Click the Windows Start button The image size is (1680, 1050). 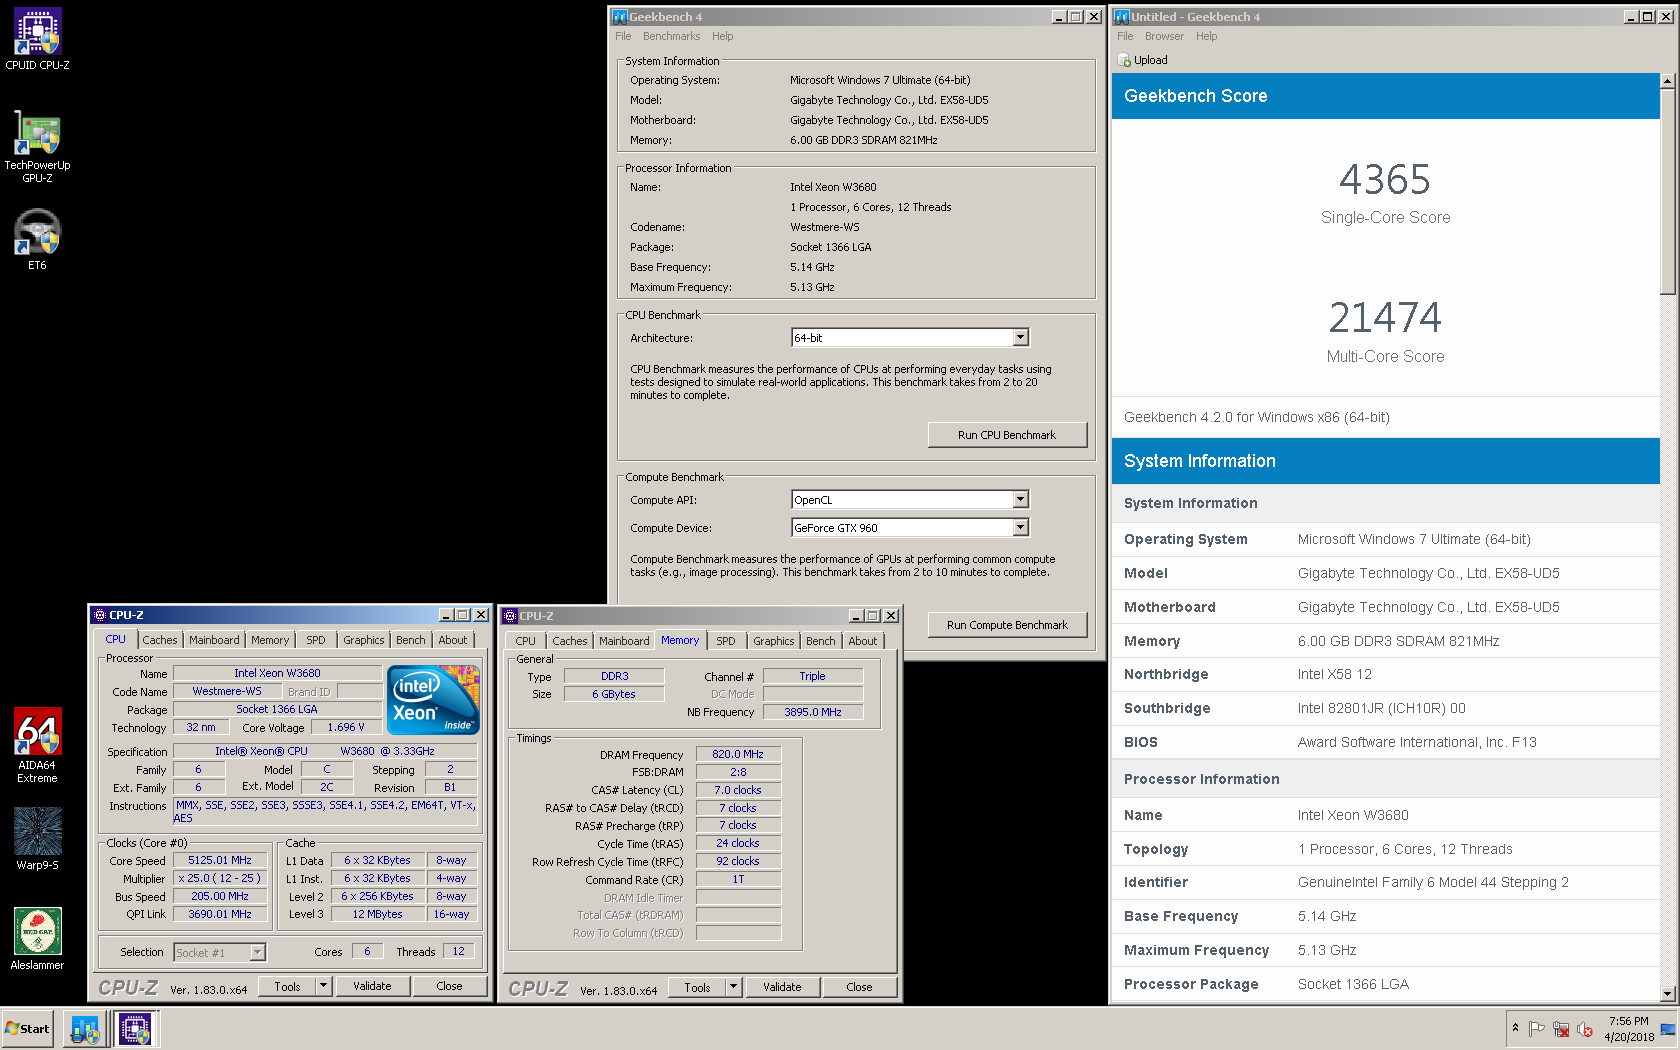coord(28,1029)
